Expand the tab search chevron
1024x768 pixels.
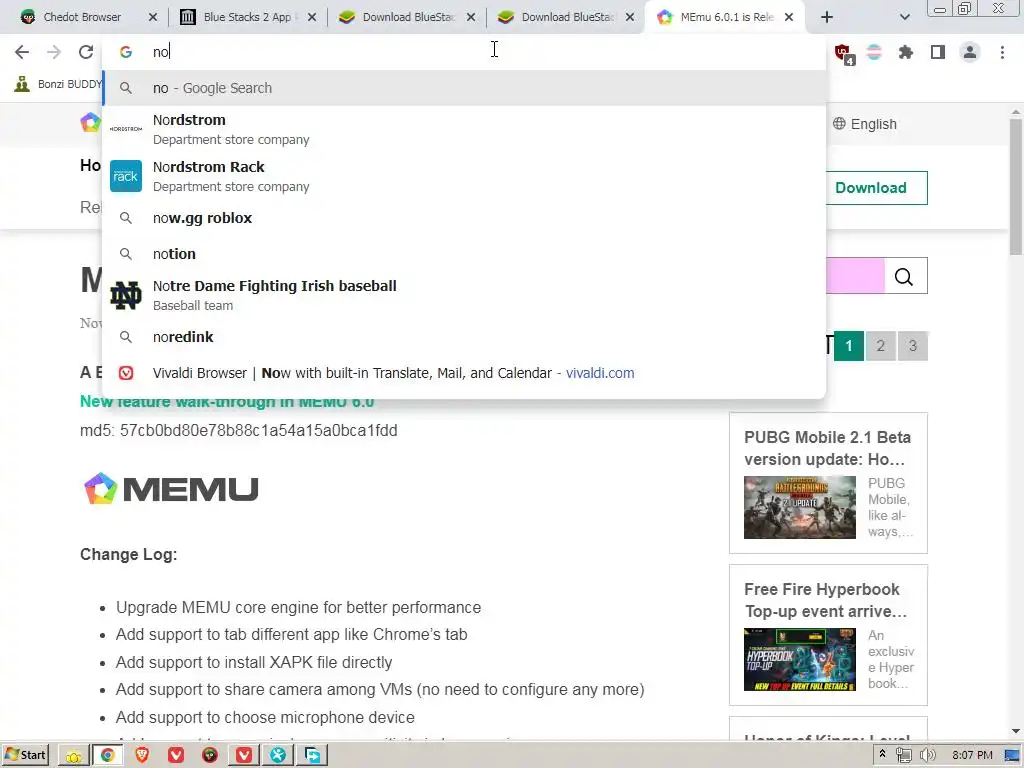(904, 17)
